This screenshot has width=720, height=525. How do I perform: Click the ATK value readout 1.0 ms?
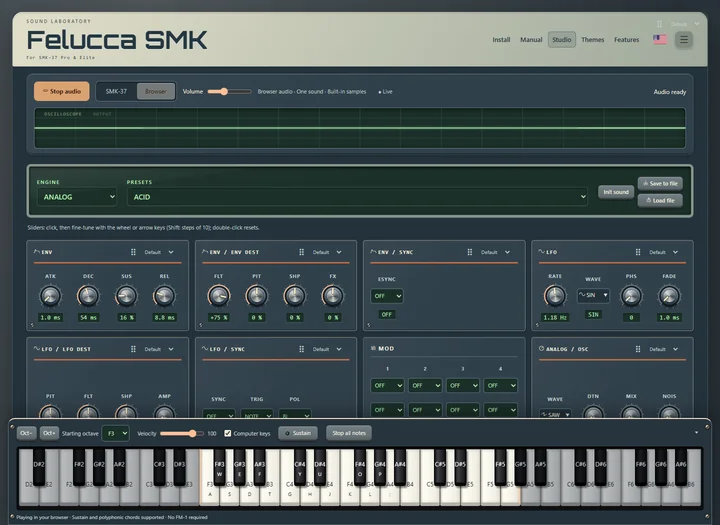(x=51, y=317)
